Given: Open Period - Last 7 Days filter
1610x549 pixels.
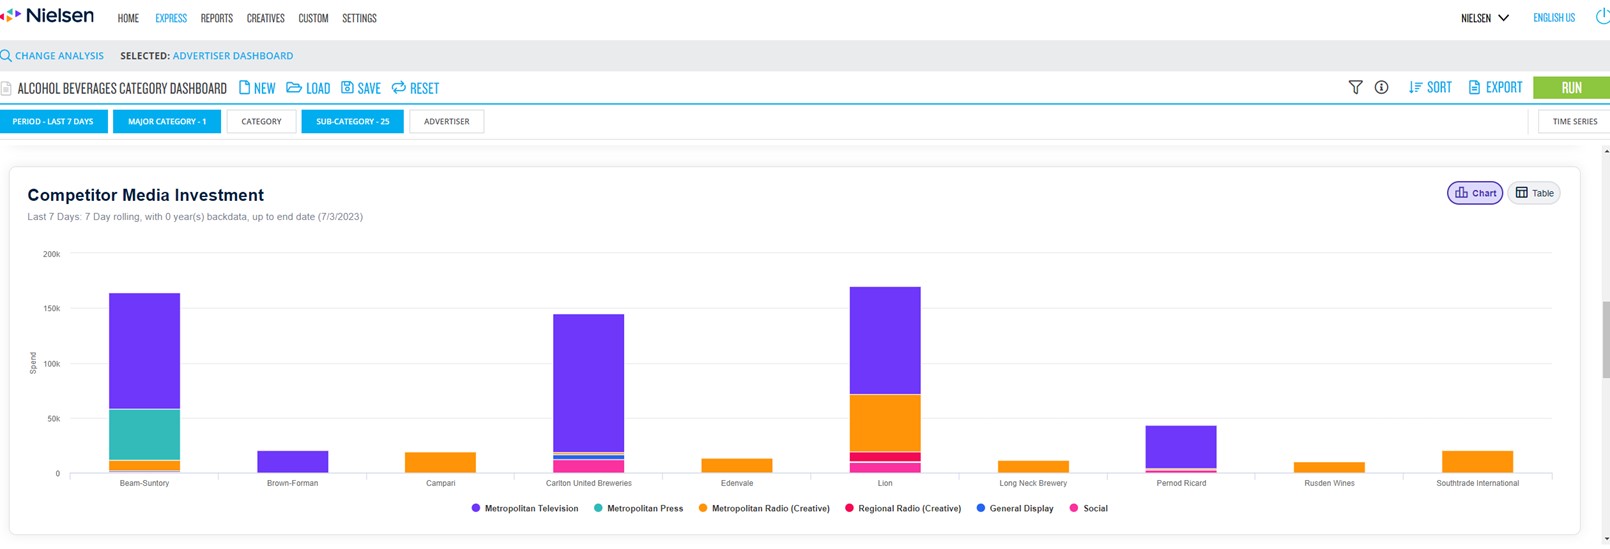Looking at the screenshot, I should 53,121.
